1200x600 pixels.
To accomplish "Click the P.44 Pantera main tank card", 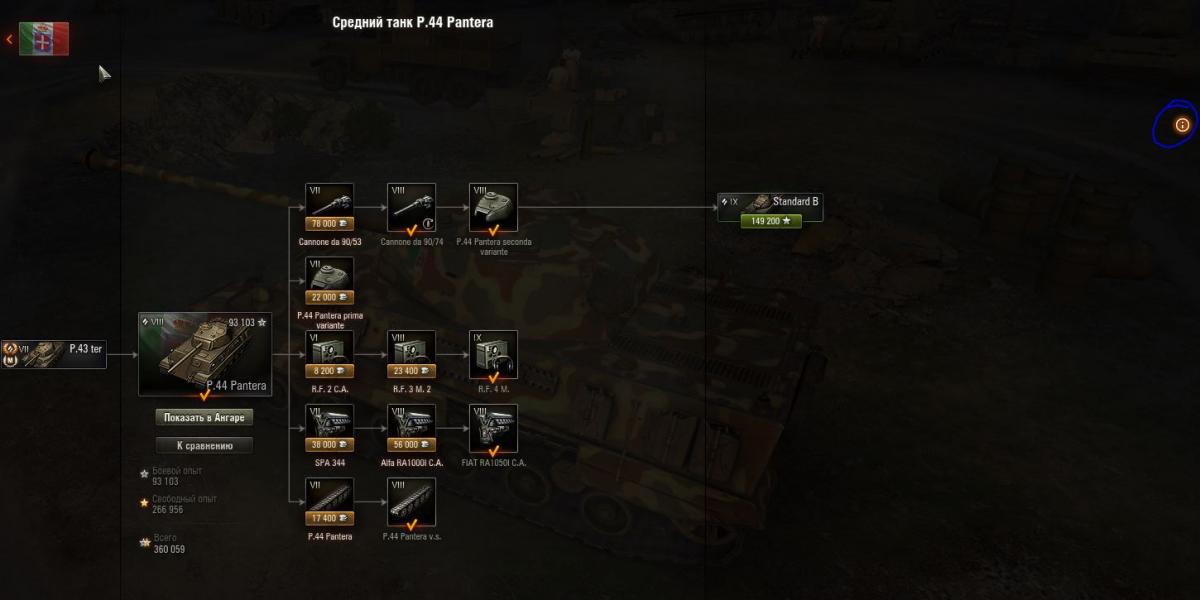I will coord(205,354).
